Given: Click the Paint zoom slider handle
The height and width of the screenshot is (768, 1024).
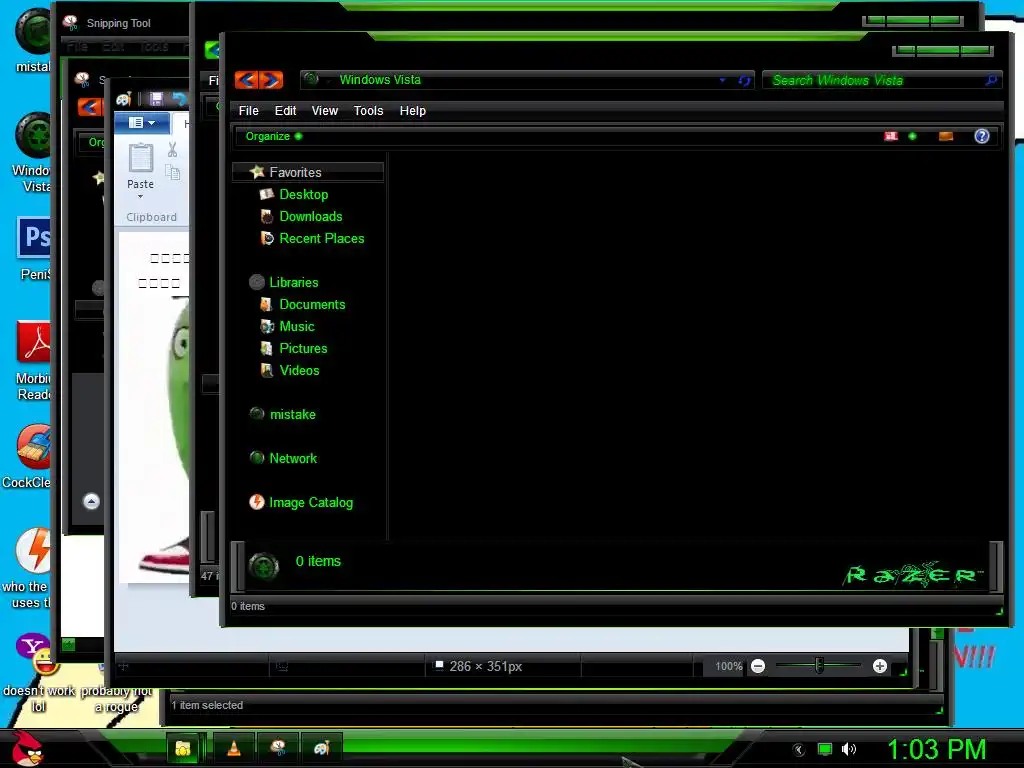Looking at the screenshot, I should click(x=820, y=665).
